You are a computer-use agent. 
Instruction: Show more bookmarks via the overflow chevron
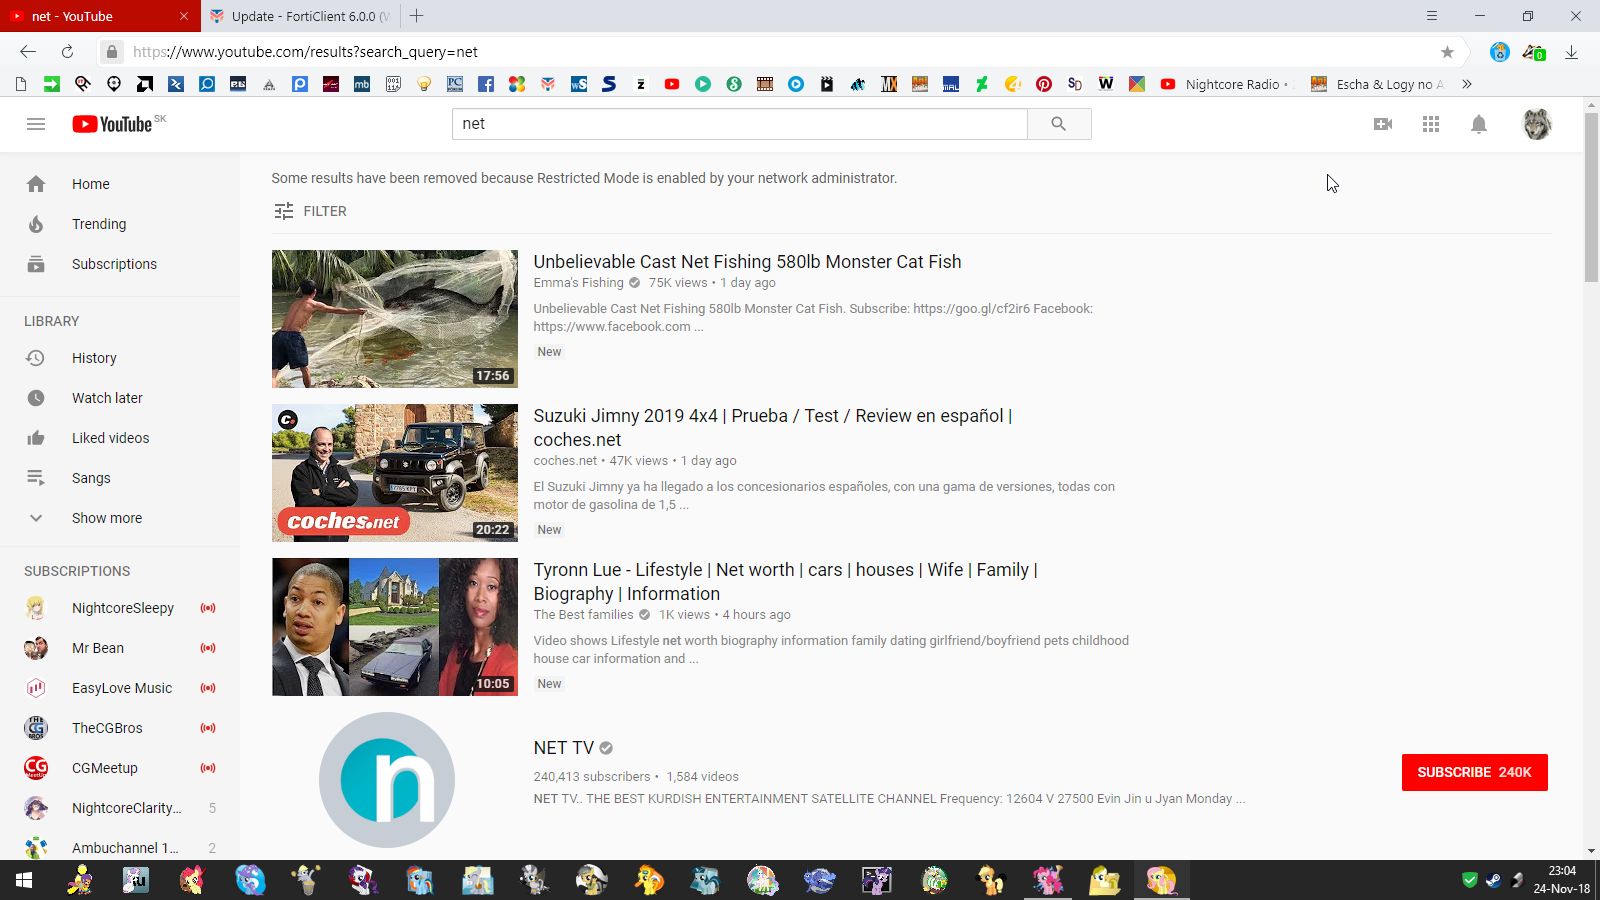click(1467, 84)
